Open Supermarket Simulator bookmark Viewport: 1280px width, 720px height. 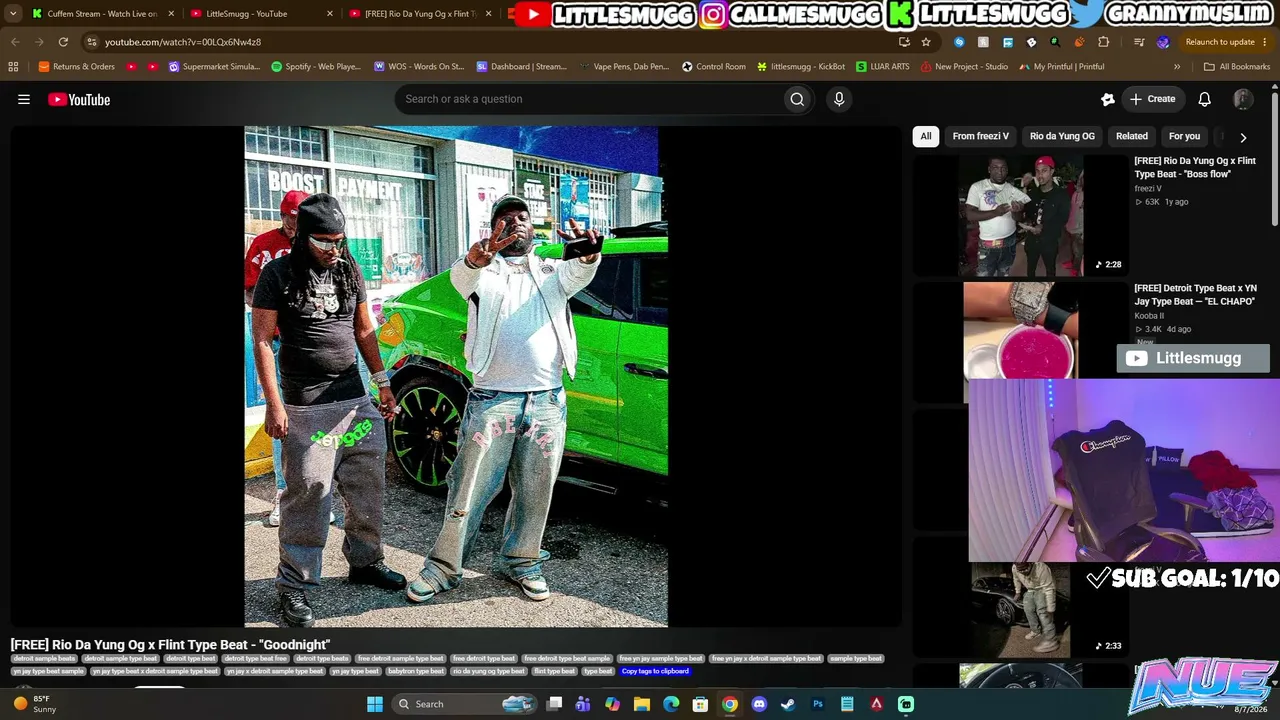point(215,67)
